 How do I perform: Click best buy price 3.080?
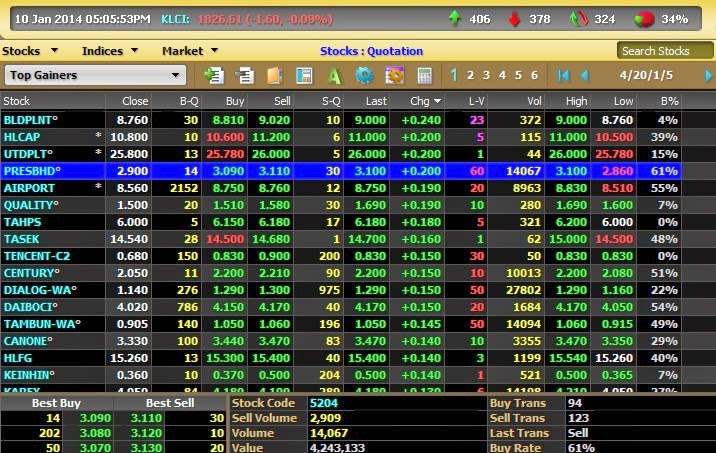pyautogui.click(x=95, y=433)
